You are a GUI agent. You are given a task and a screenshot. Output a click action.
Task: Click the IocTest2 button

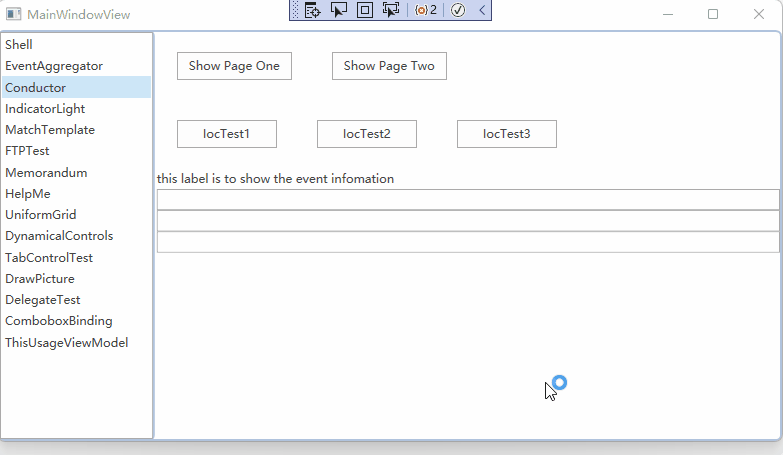point(367,134)
